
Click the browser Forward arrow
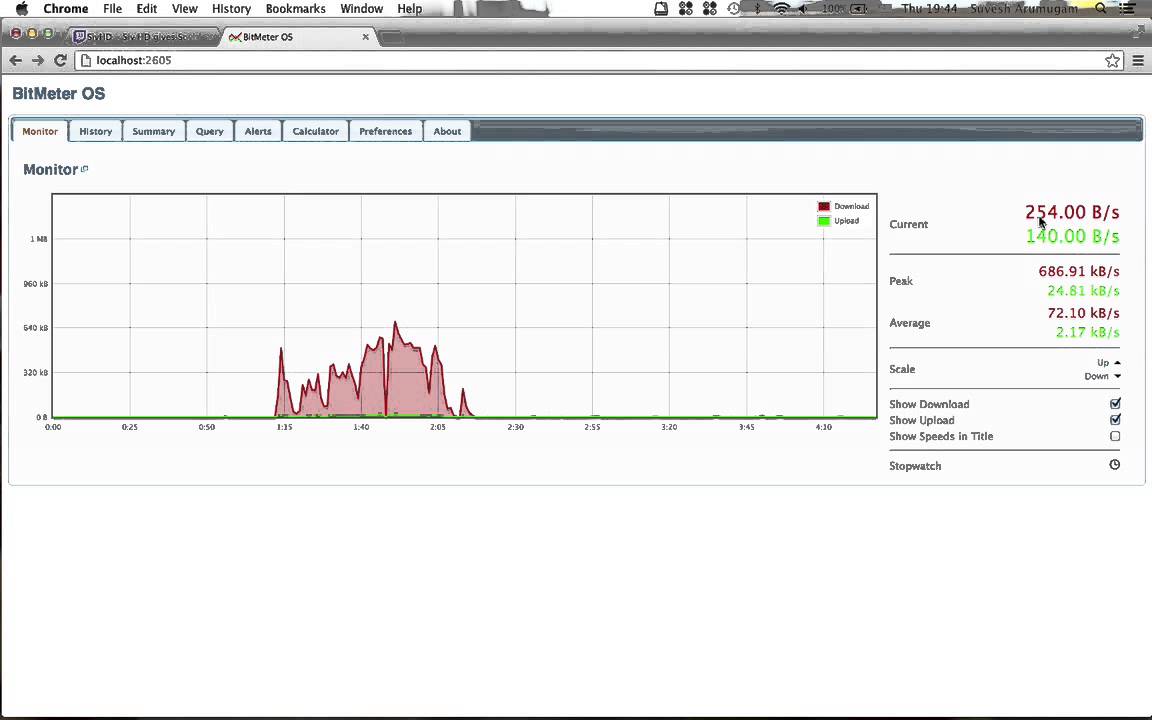pos(37,60)
